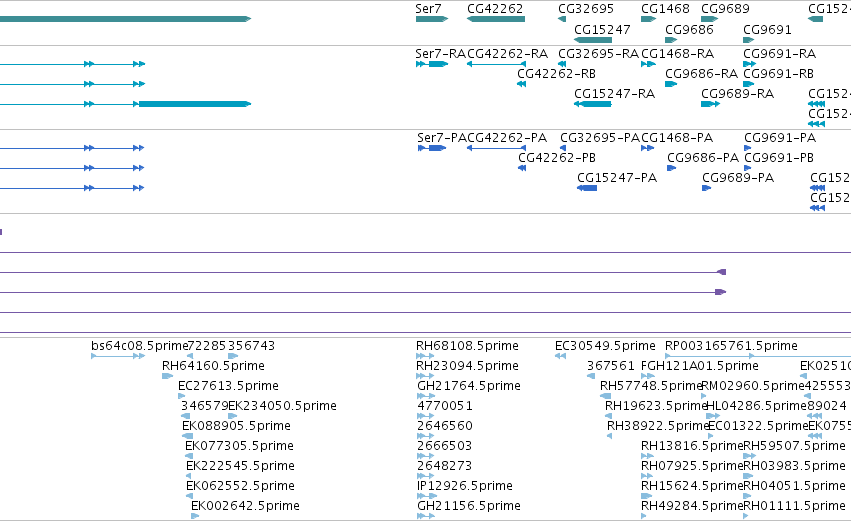851x521 pixels.
Task: Click the Ser7-PA protein label
Action: pyautogui.click(x=441, y=138)
